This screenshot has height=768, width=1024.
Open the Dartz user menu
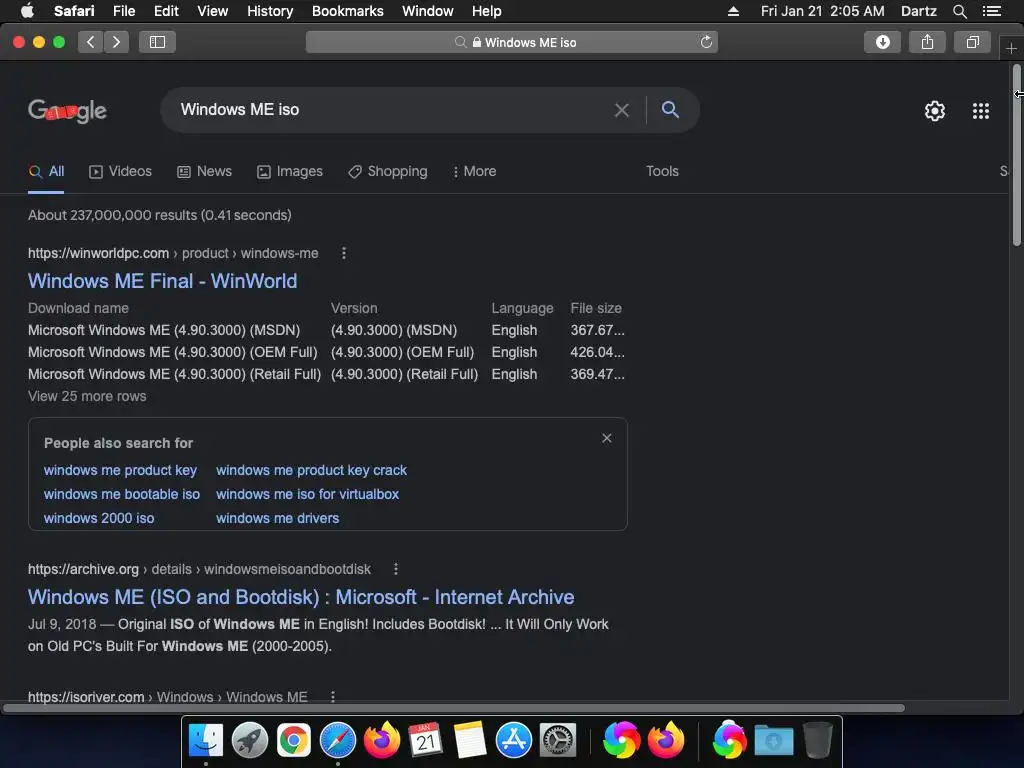(x=918, y=11)
